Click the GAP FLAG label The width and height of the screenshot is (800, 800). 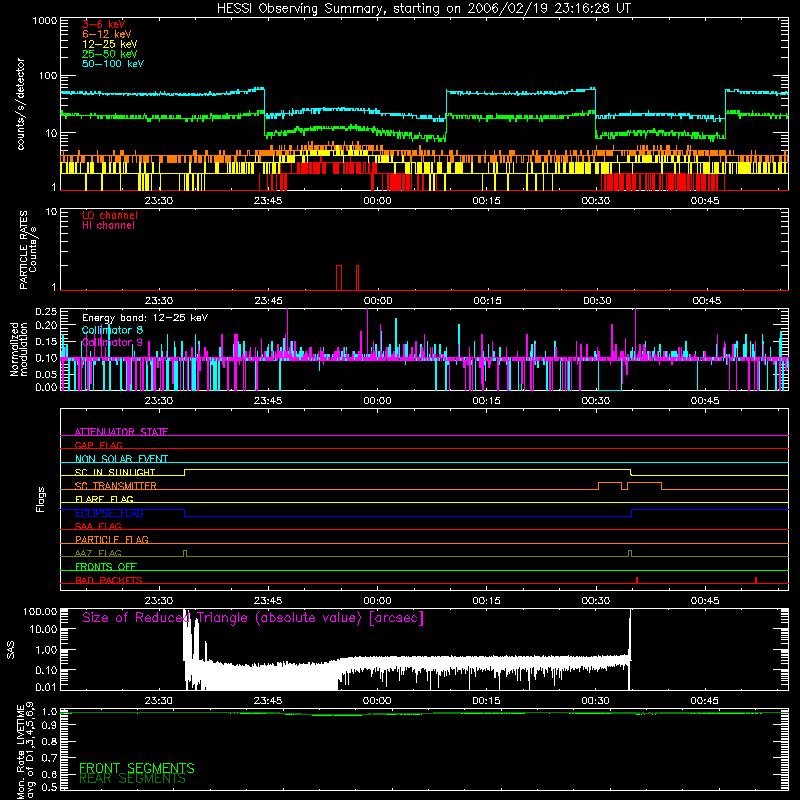pyautogui.click(x=98, y=445)
